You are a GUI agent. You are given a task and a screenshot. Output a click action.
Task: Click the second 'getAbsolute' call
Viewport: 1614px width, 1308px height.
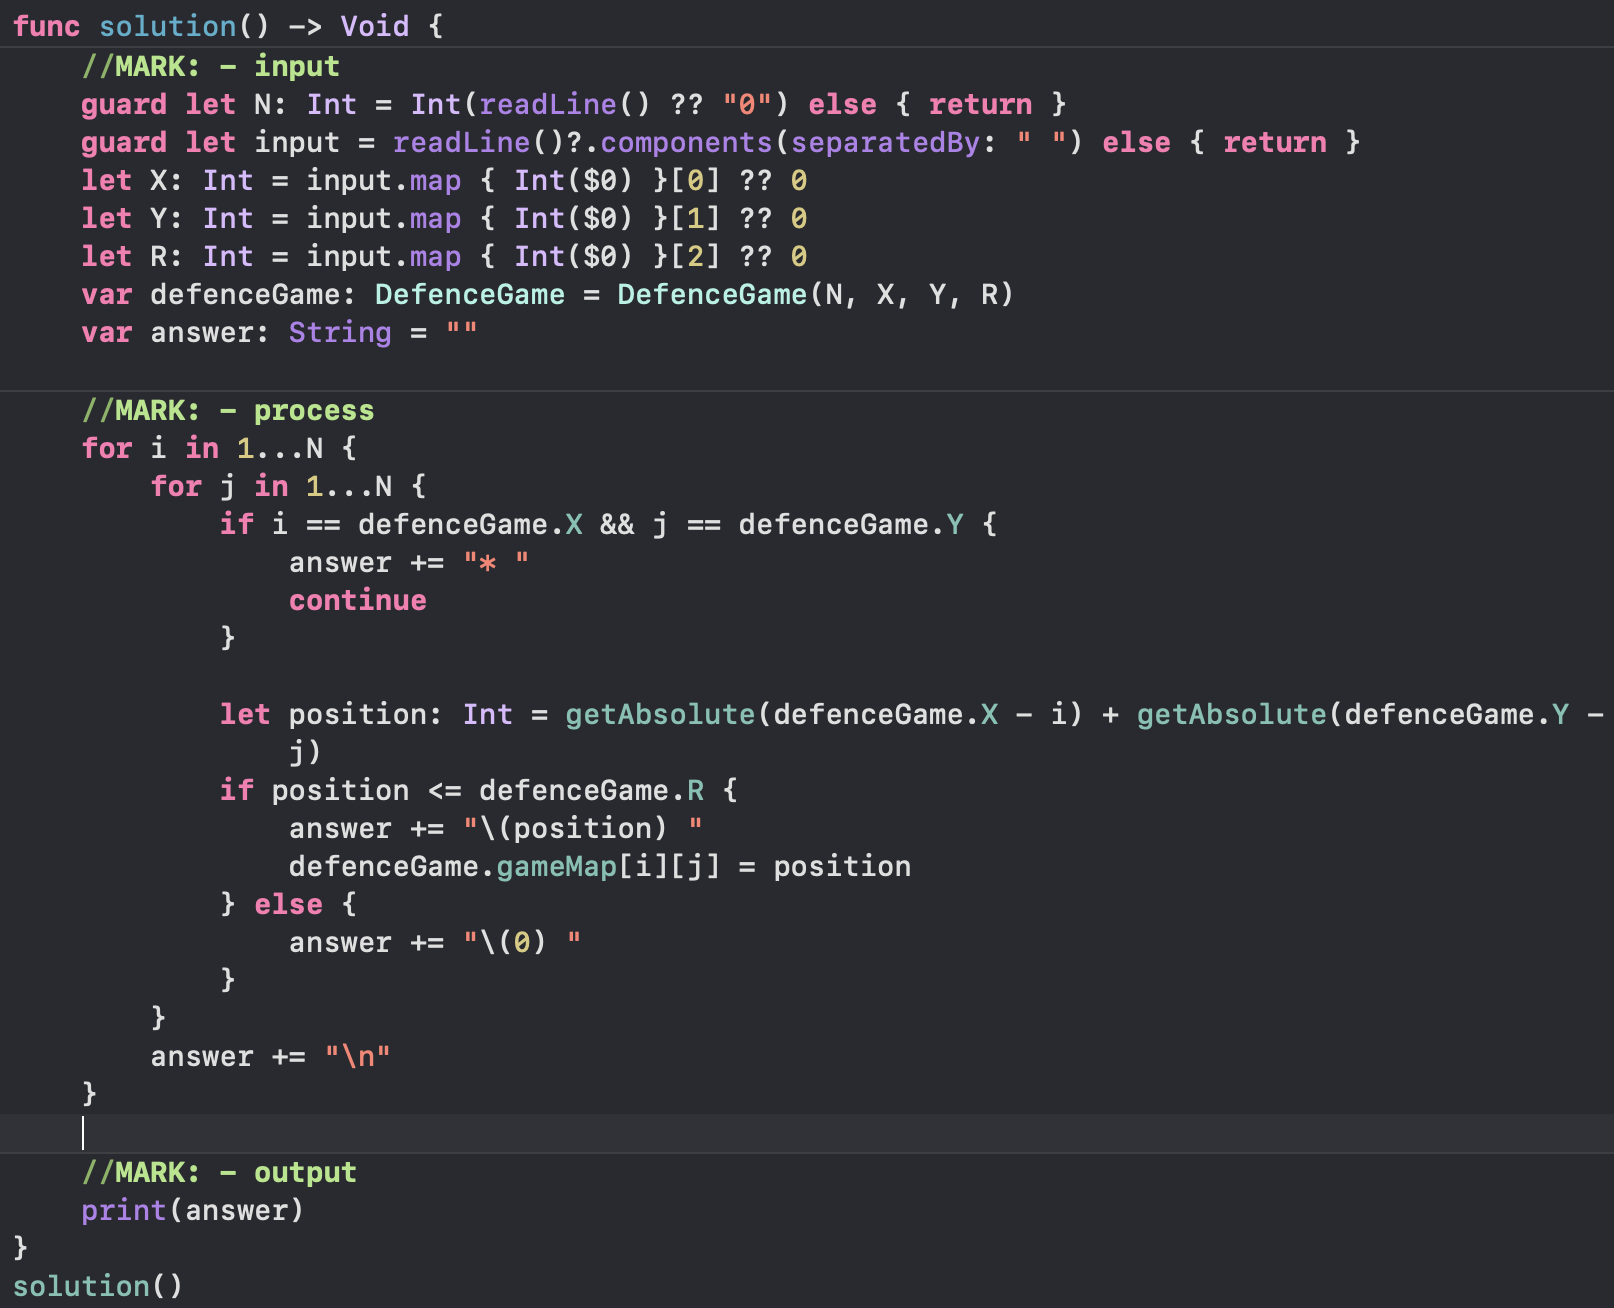1232,714
